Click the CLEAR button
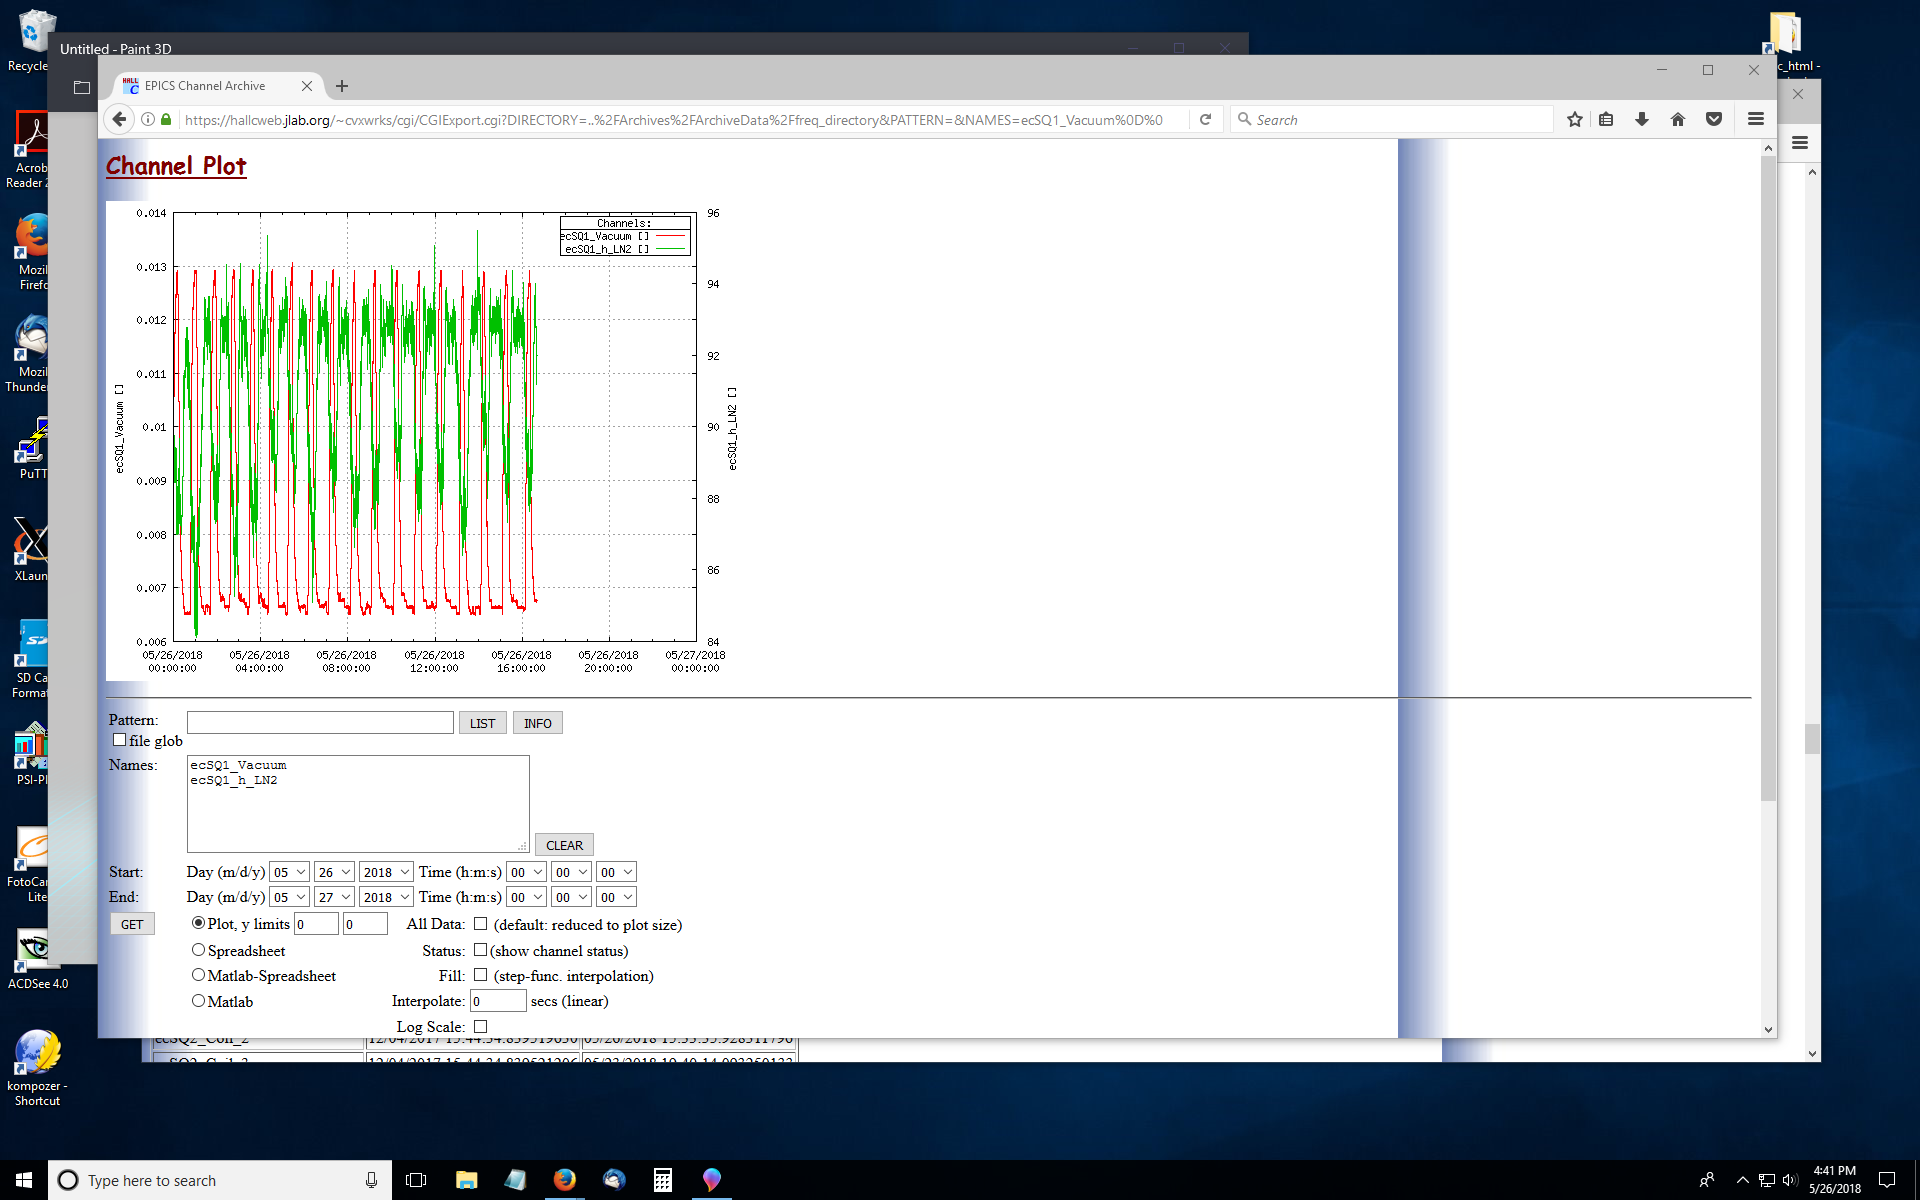The height and width of the screenshot is (1200, 1920). (564, 845)
